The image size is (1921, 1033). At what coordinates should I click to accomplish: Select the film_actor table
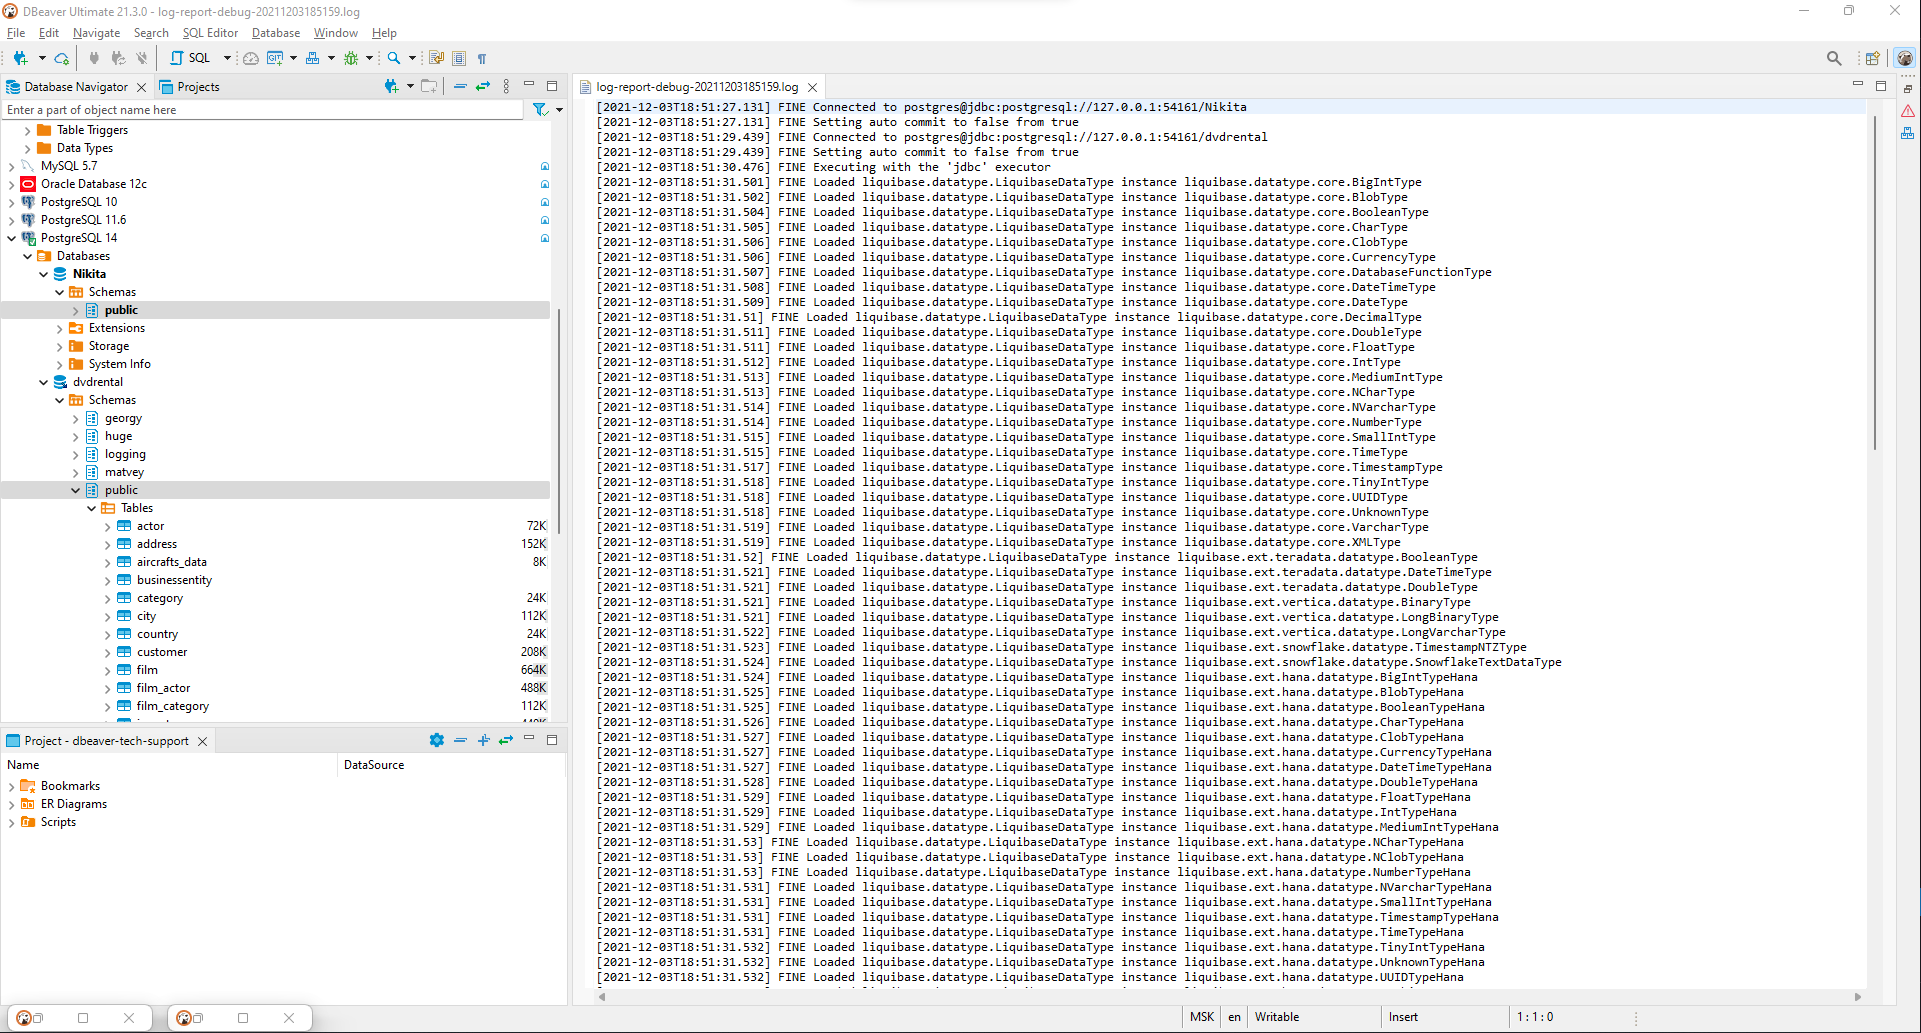coord(163,688)
